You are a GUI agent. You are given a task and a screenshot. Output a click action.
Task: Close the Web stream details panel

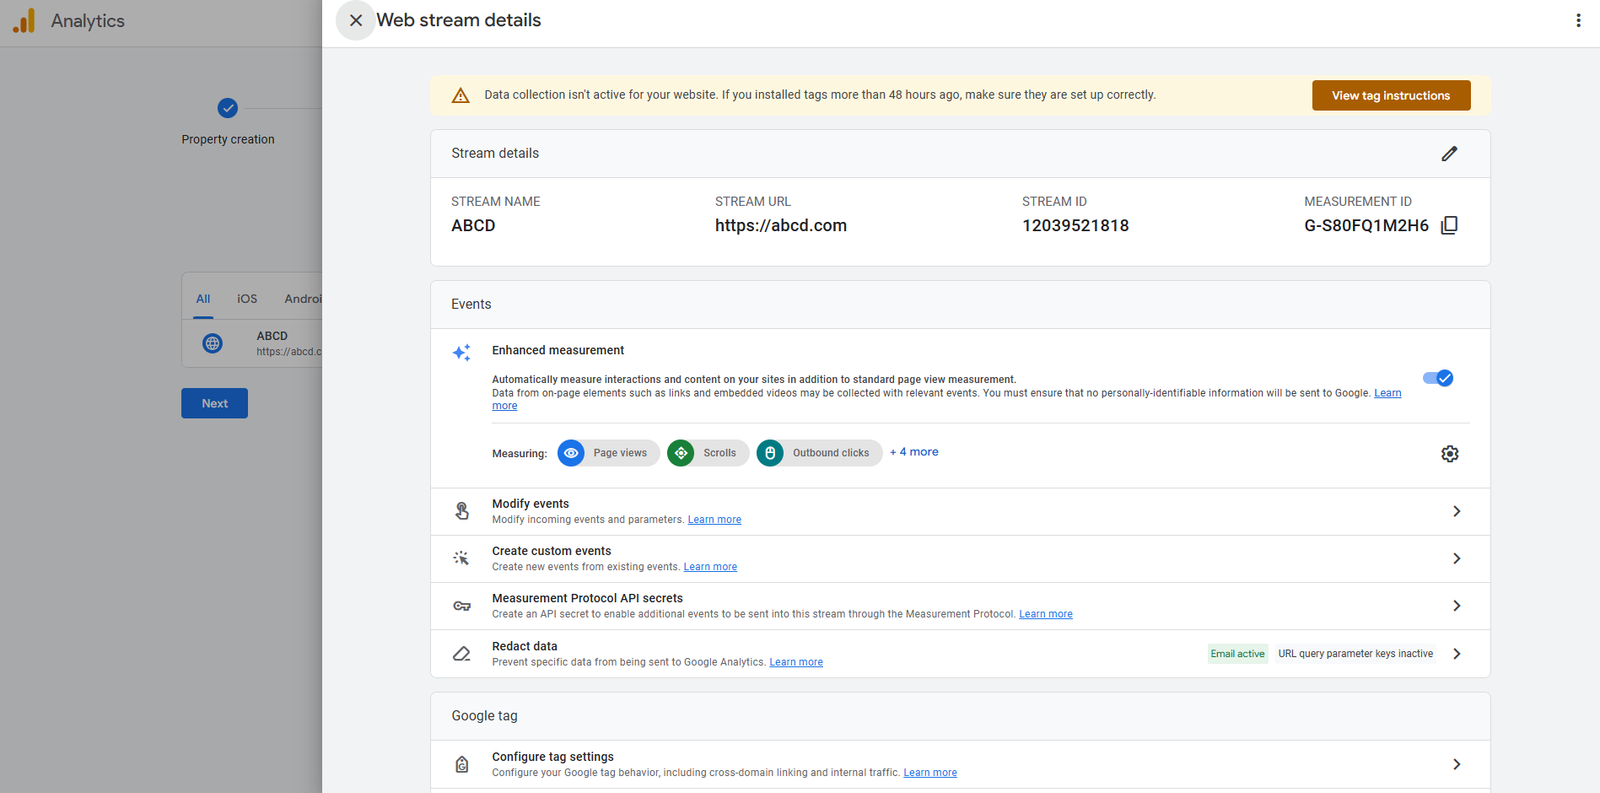355,20
